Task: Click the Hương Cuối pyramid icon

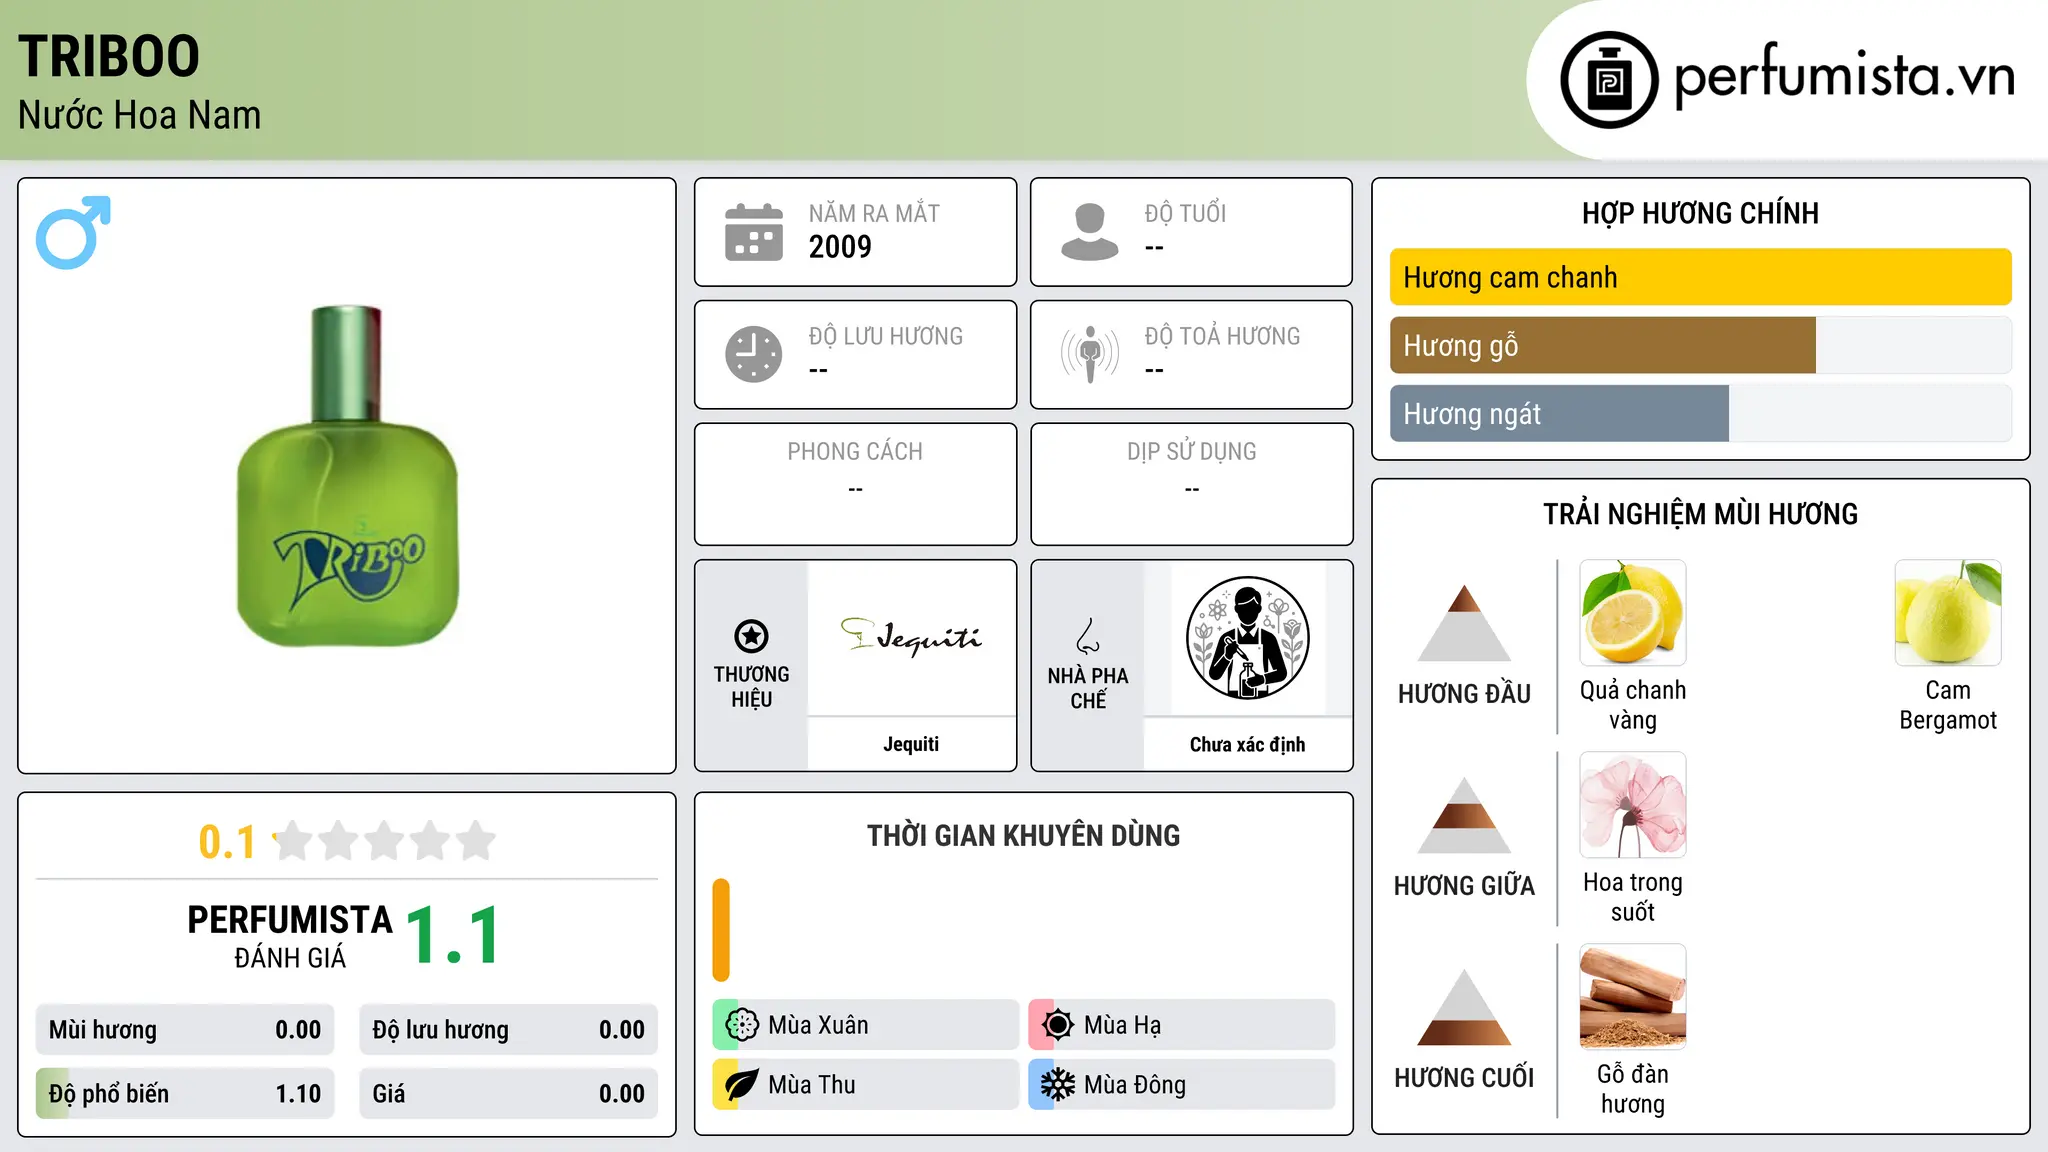Action: (1464, 1007)
